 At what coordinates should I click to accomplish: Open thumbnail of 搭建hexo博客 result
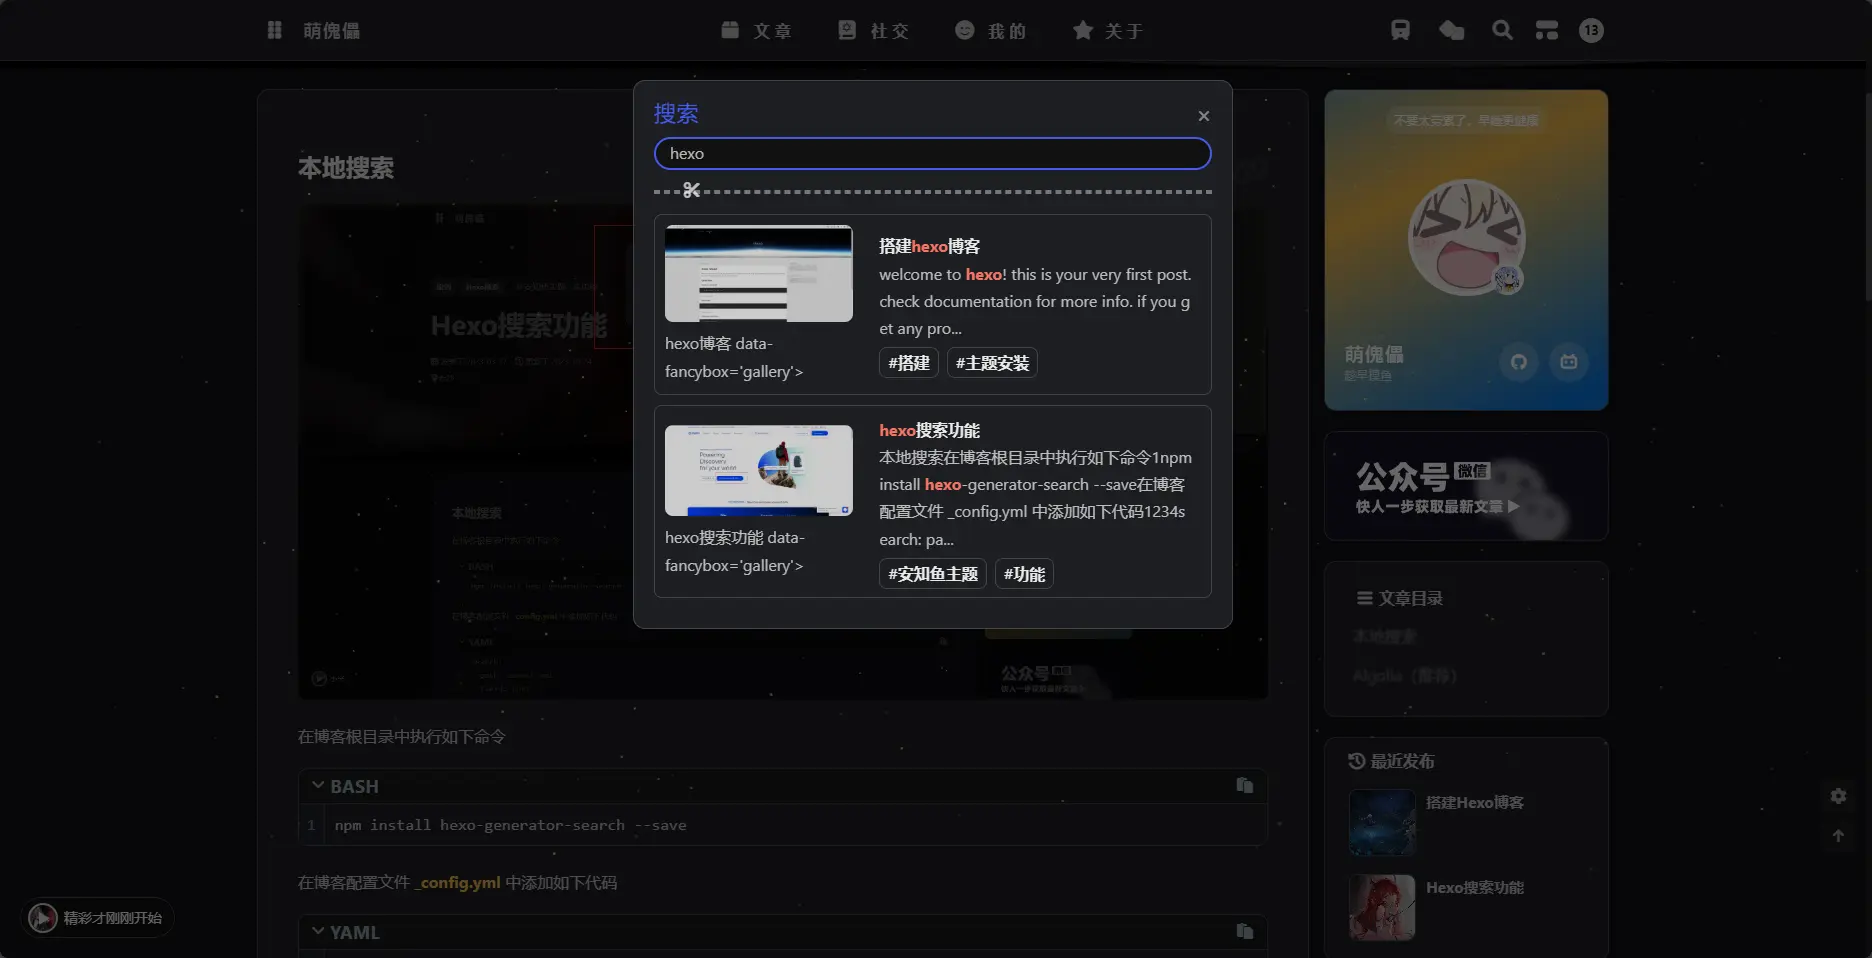click(x=759, y=273)
